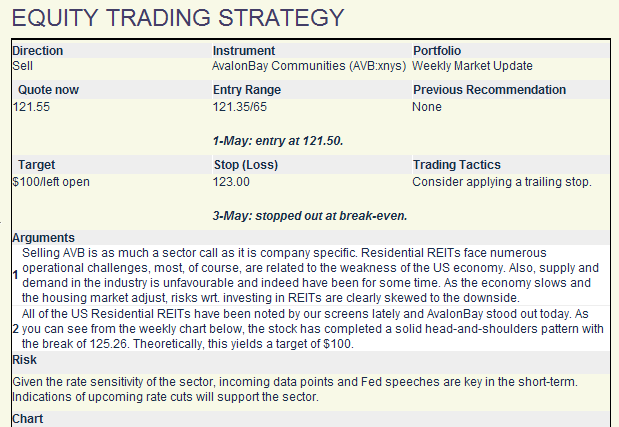619x427 pixels.
Task: Click the trailing stop trading tactics text
Action: tap(502, 182)
